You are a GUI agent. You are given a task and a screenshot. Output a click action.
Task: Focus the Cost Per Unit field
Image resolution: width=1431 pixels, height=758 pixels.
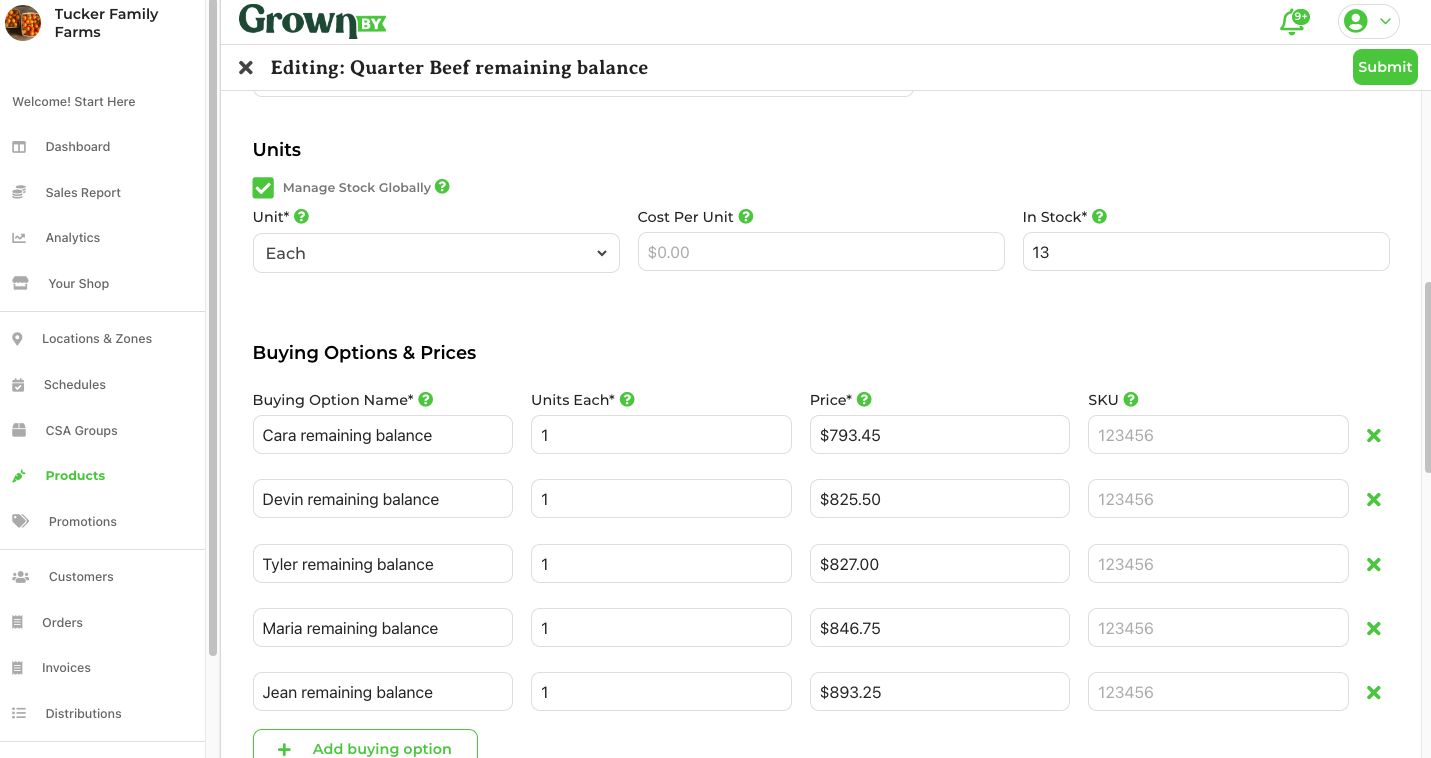pos(821,252)
